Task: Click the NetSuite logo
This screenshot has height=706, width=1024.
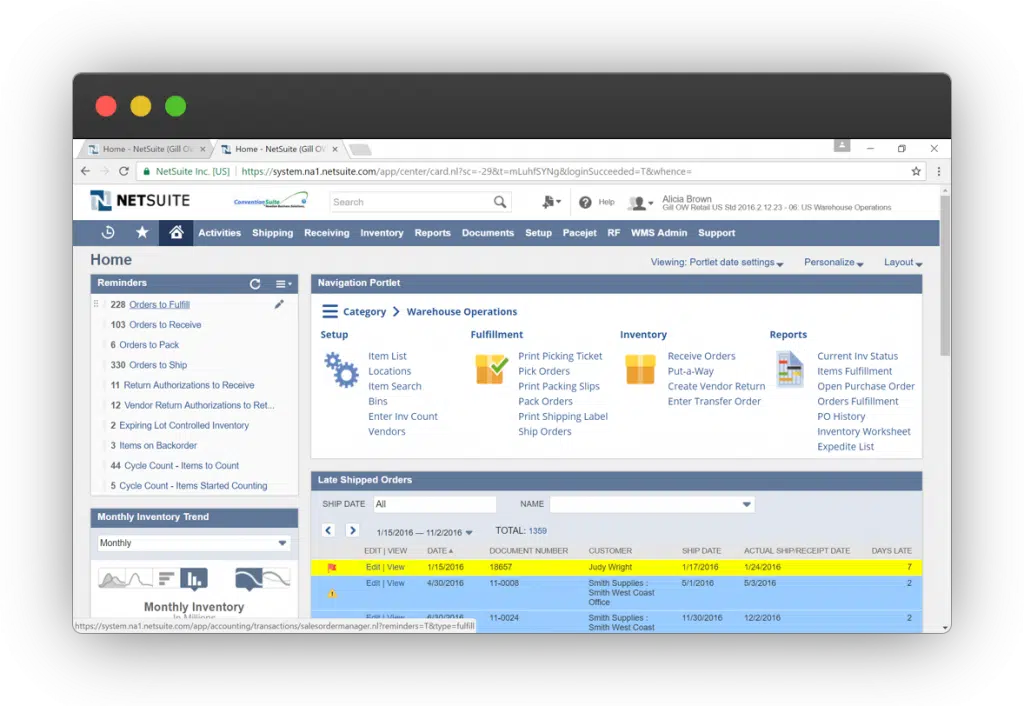Action: point(140,201)
